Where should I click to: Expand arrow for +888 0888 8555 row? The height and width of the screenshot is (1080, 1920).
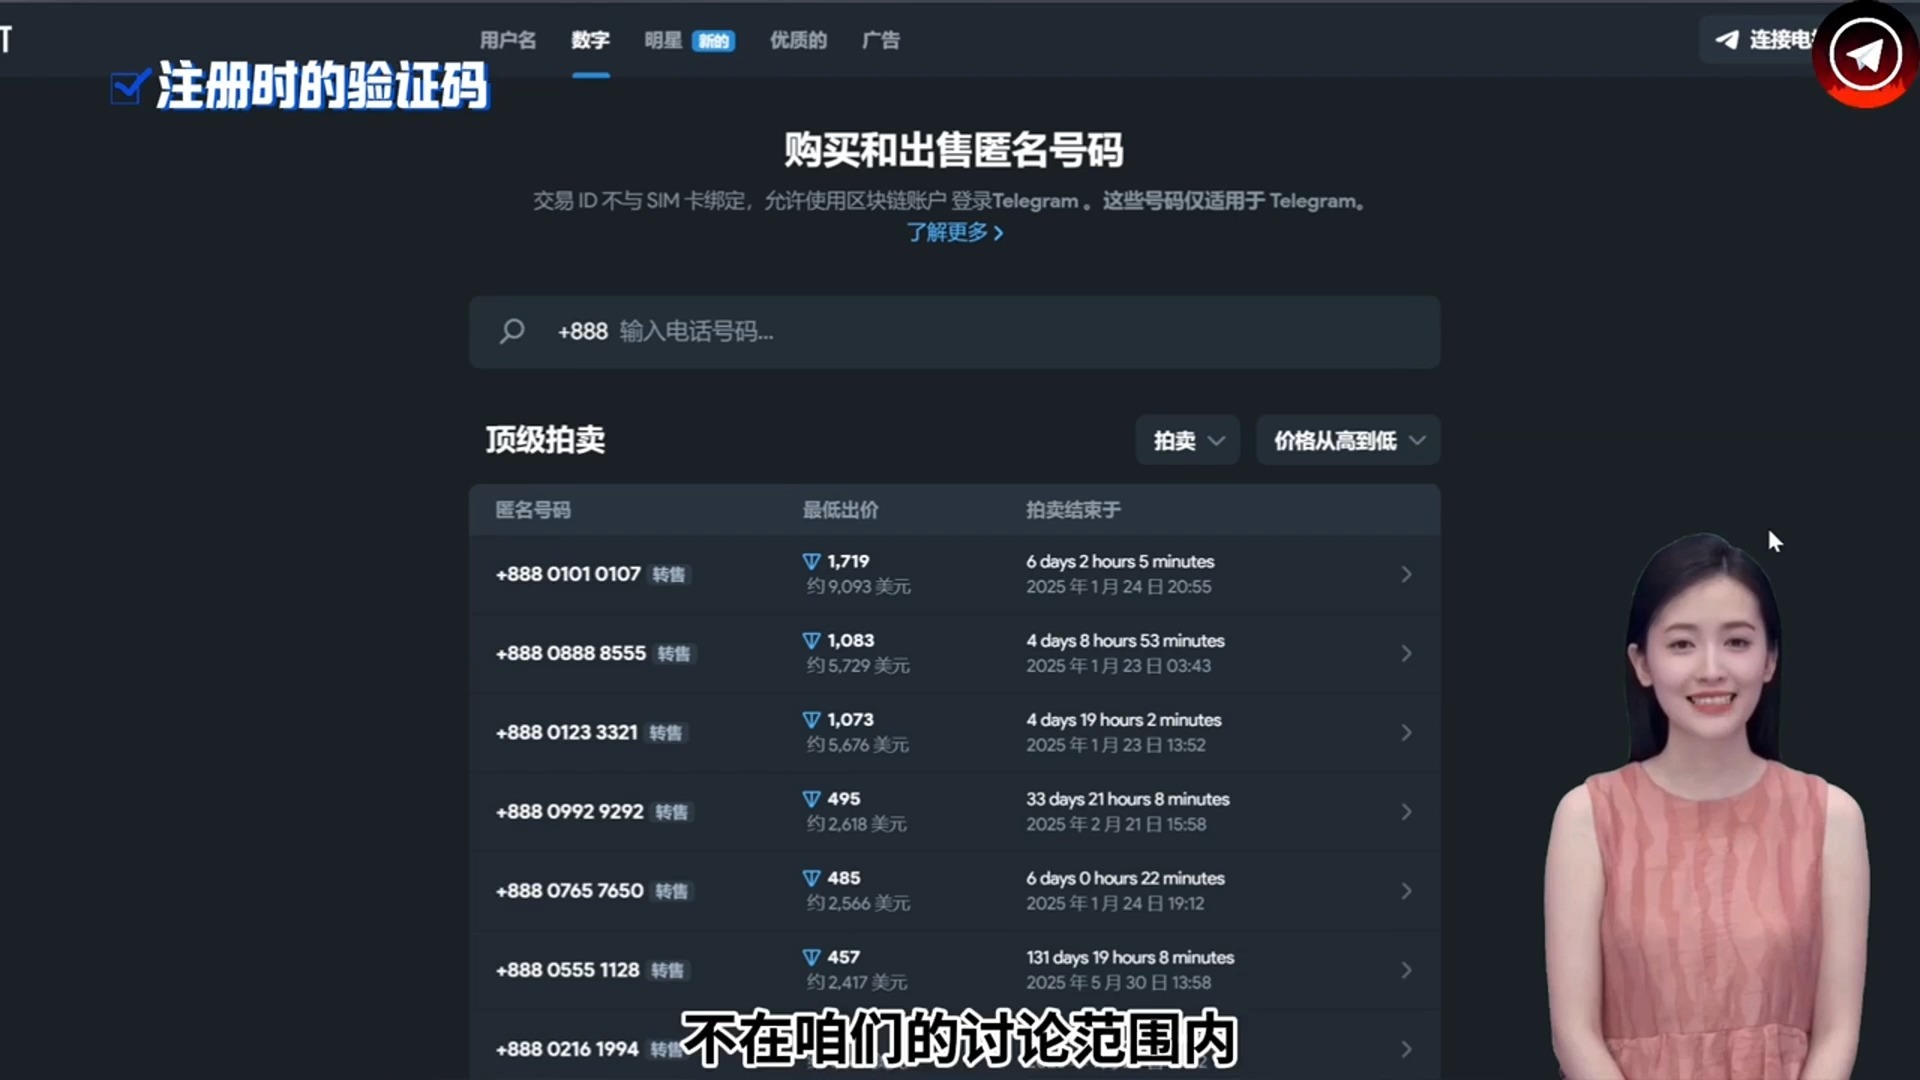pos(1406,653)
